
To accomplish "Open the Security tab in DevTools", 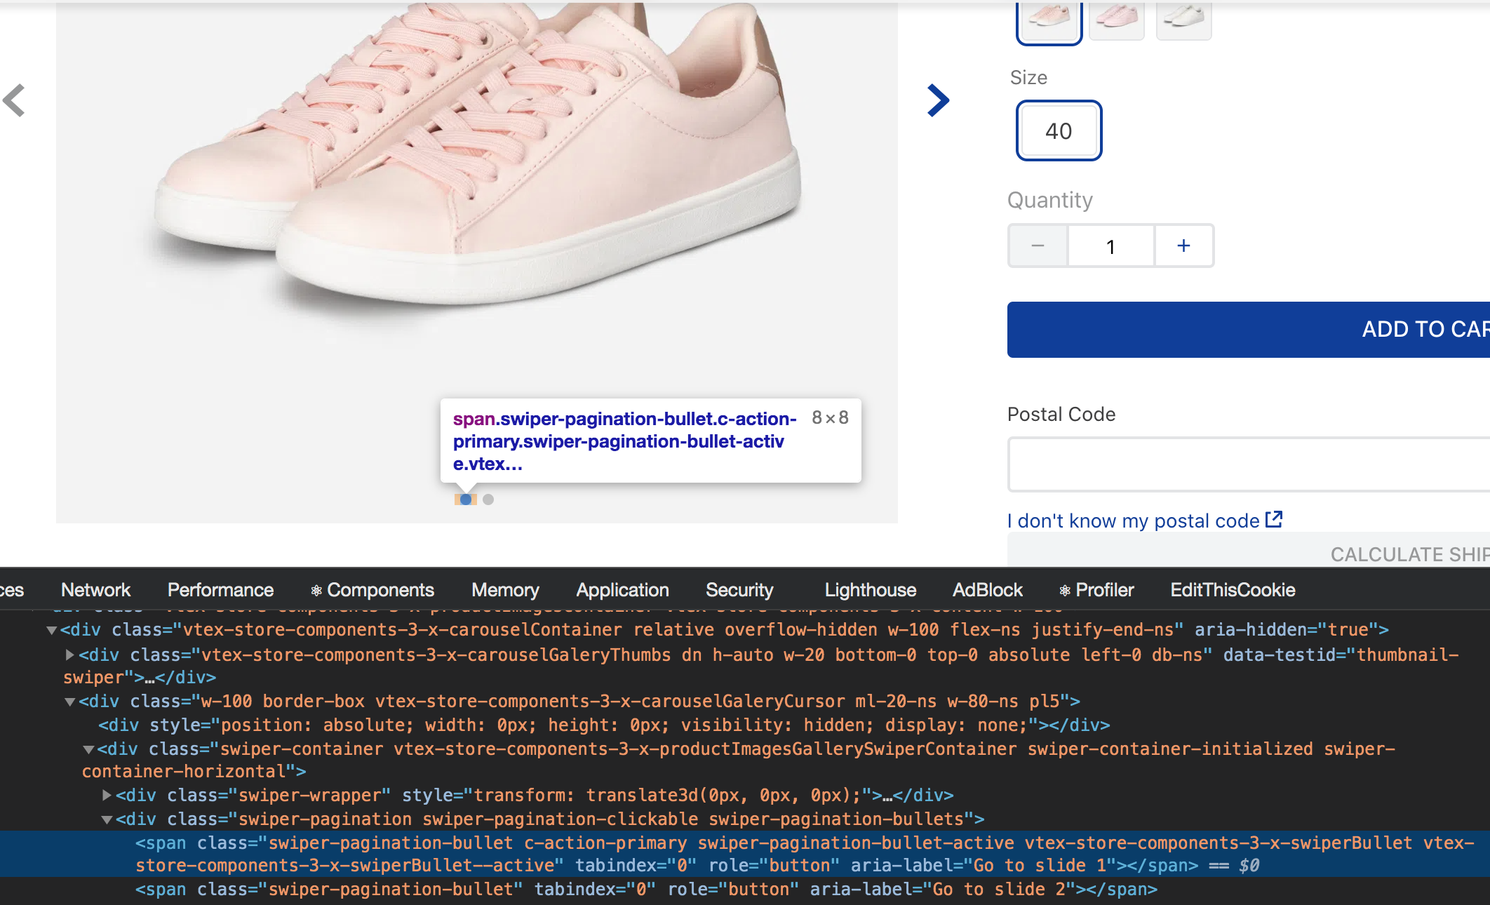I will [x=739, y=590].
